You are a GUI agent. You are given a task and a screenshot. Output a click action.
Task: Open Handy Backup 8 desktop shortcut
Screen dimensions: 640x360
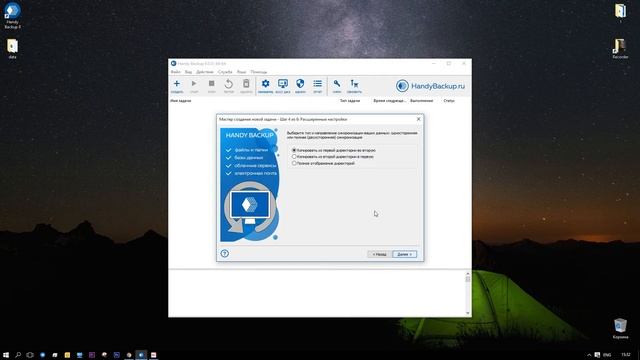(x=12, y=16)
